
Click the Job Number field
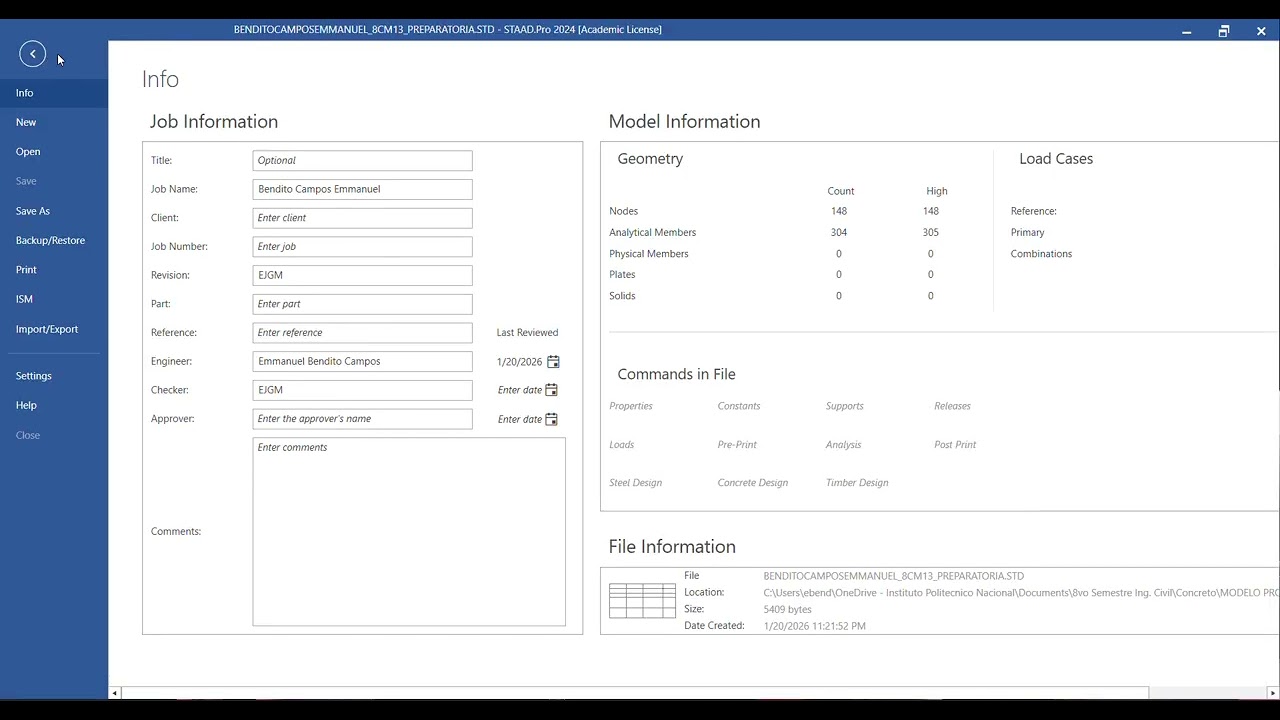coord(362,246)
